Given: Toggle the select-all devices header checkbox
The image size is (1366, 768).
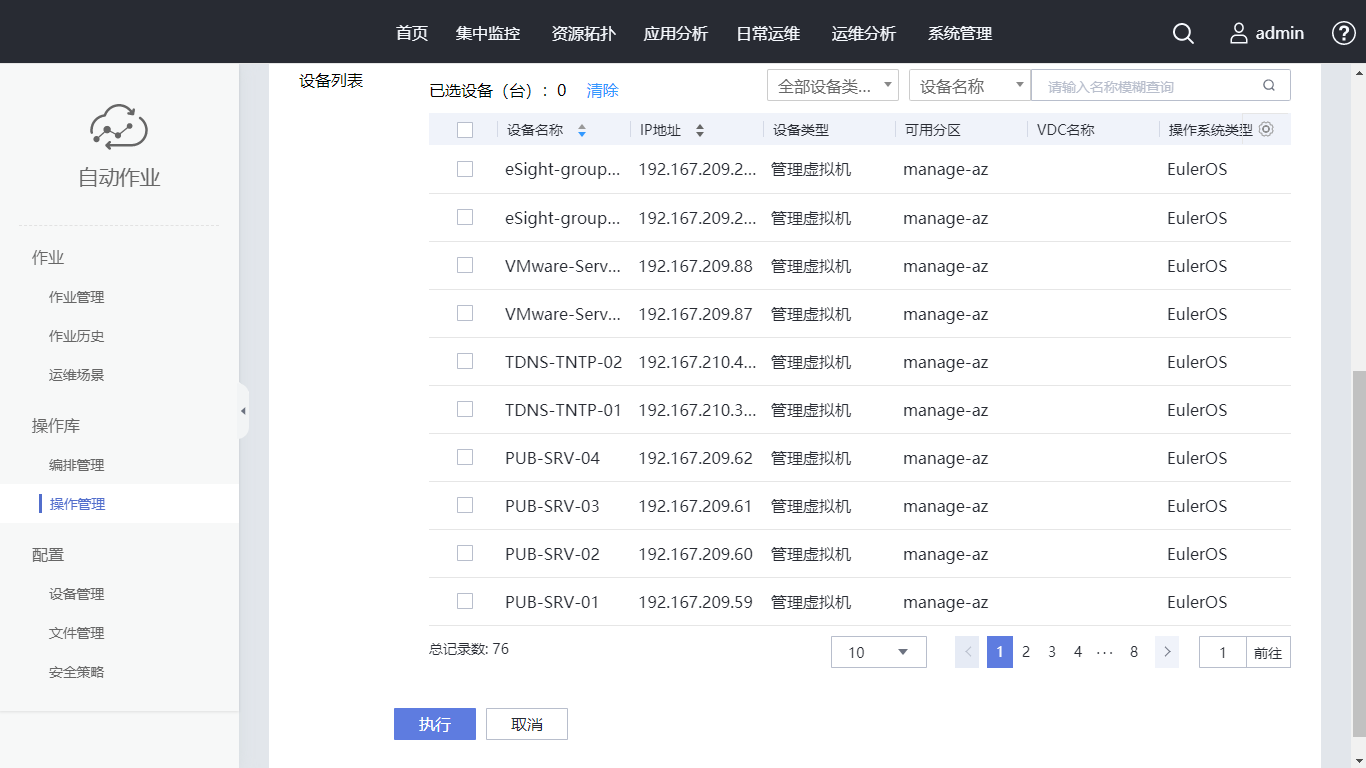Looking at the screenshot, I should (465, 130).
